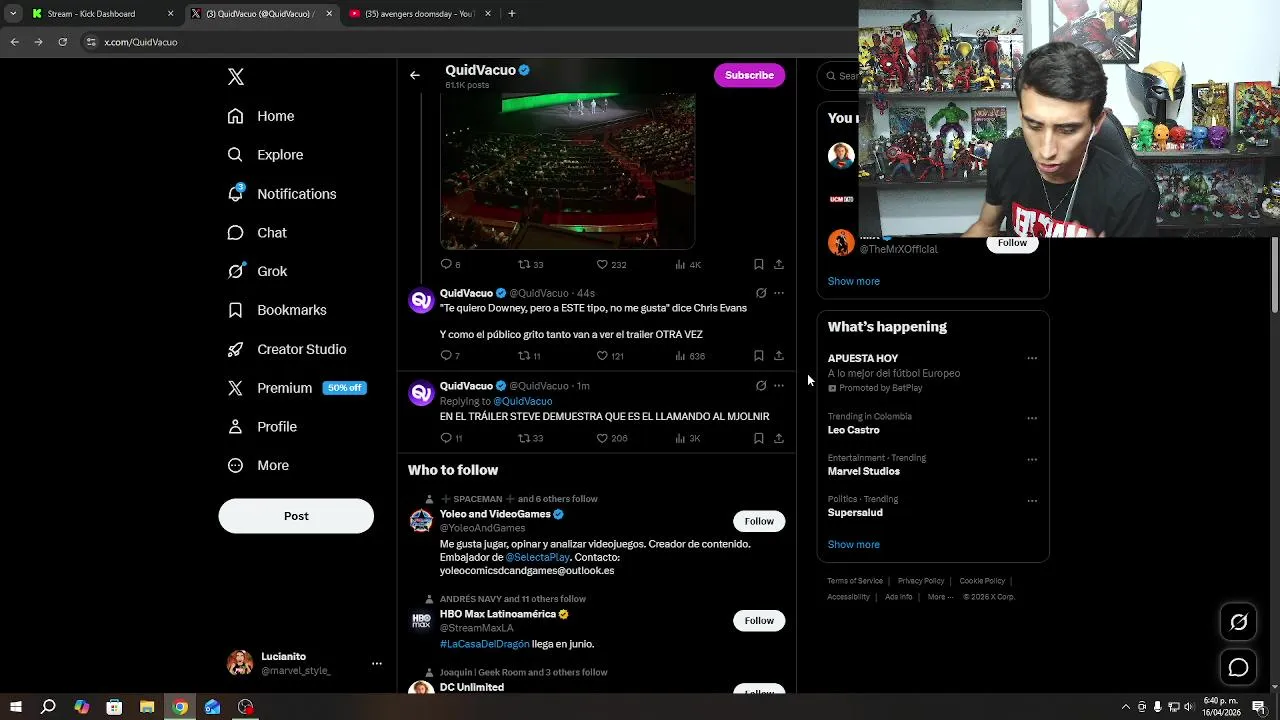Follow Yoleo and VideoGames
The image size is (1280, 720).
[x=759, y=521]
